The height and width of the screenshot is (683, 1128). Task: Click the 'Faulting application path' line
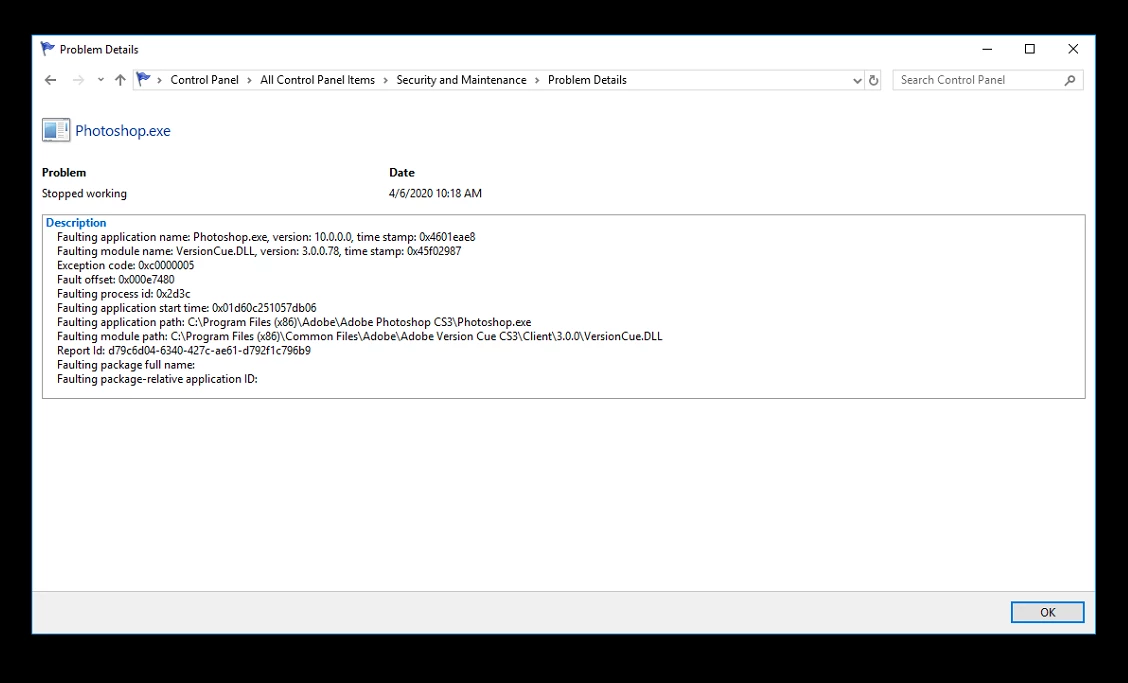coord(294,322)
